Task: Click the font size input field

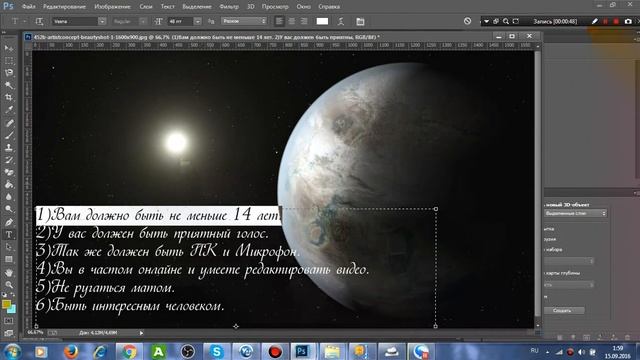Action: click(180, 21)
